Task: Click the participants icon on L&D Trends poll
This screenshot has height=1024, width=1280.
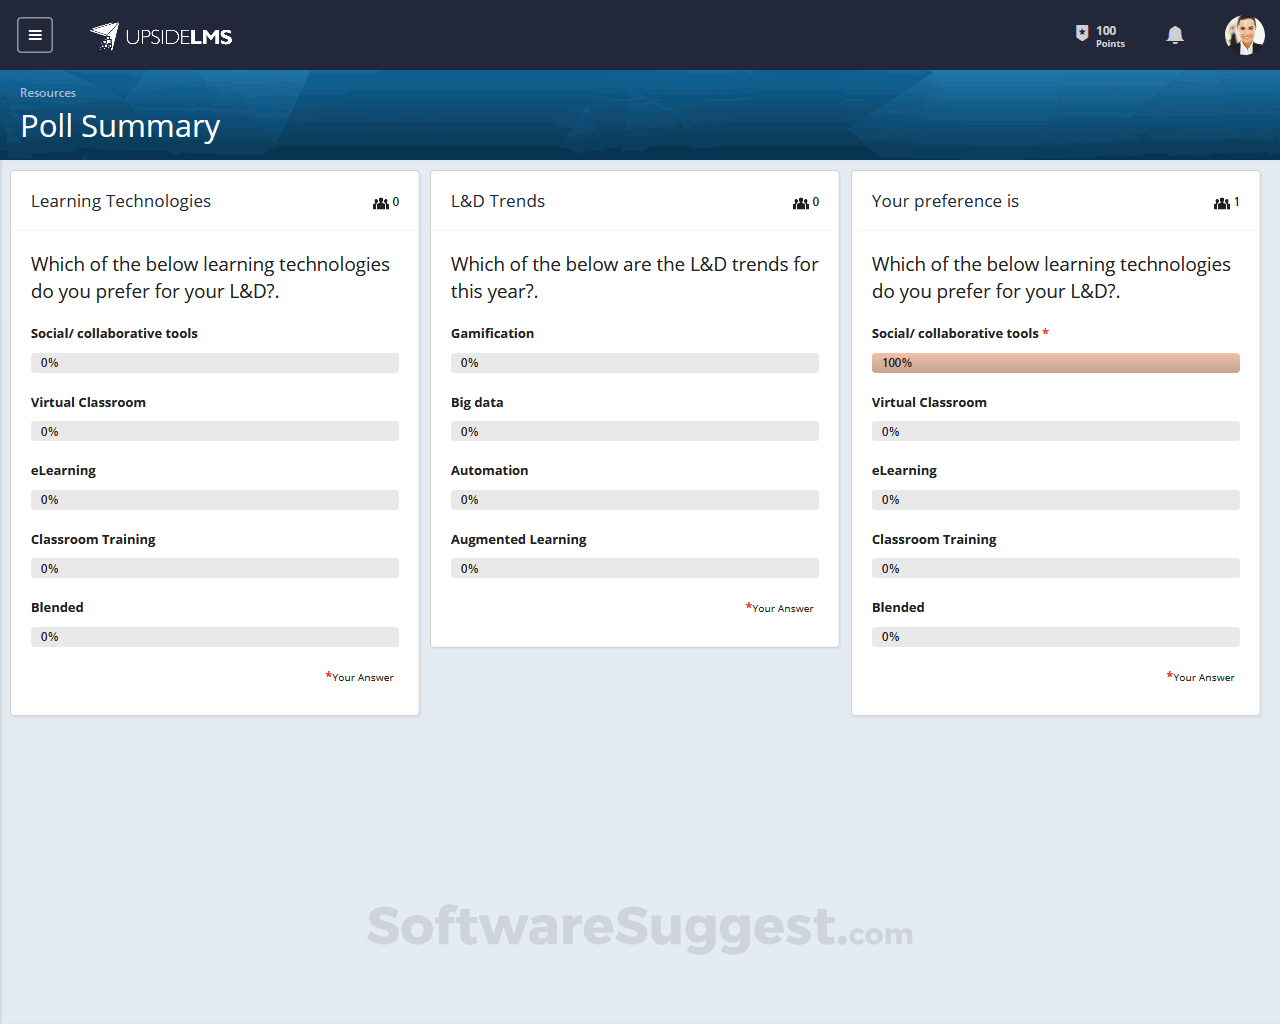Action: click(799, 202)
